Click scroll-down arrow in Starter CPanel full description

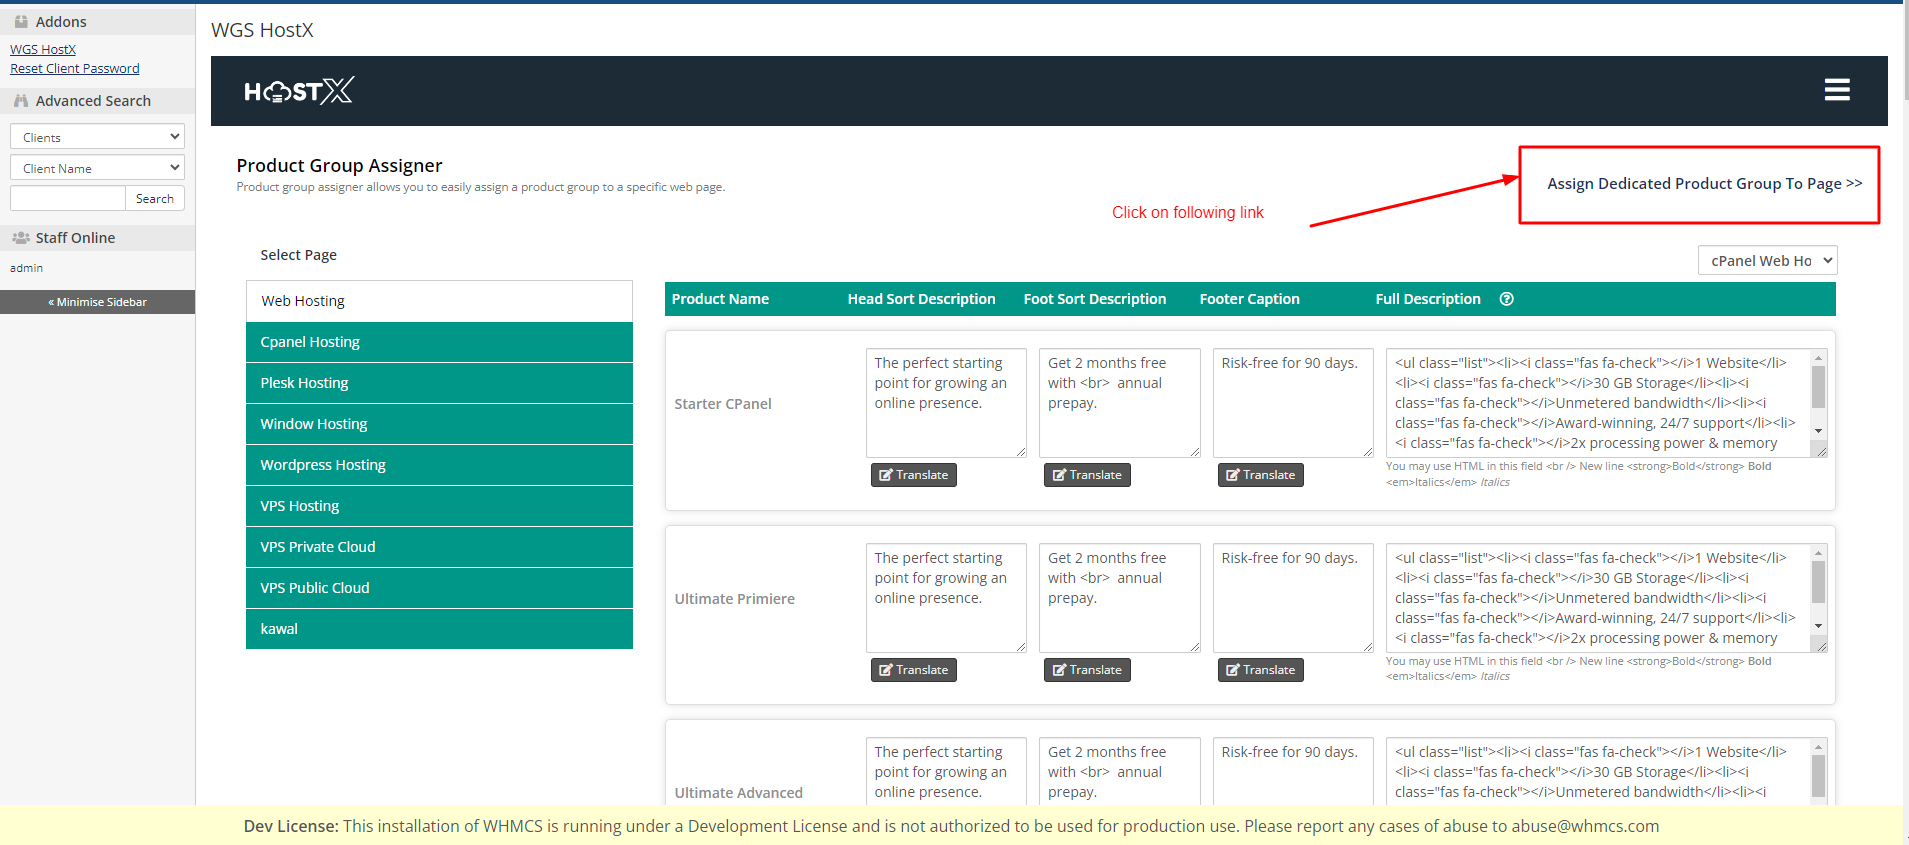pos(1818,431)
